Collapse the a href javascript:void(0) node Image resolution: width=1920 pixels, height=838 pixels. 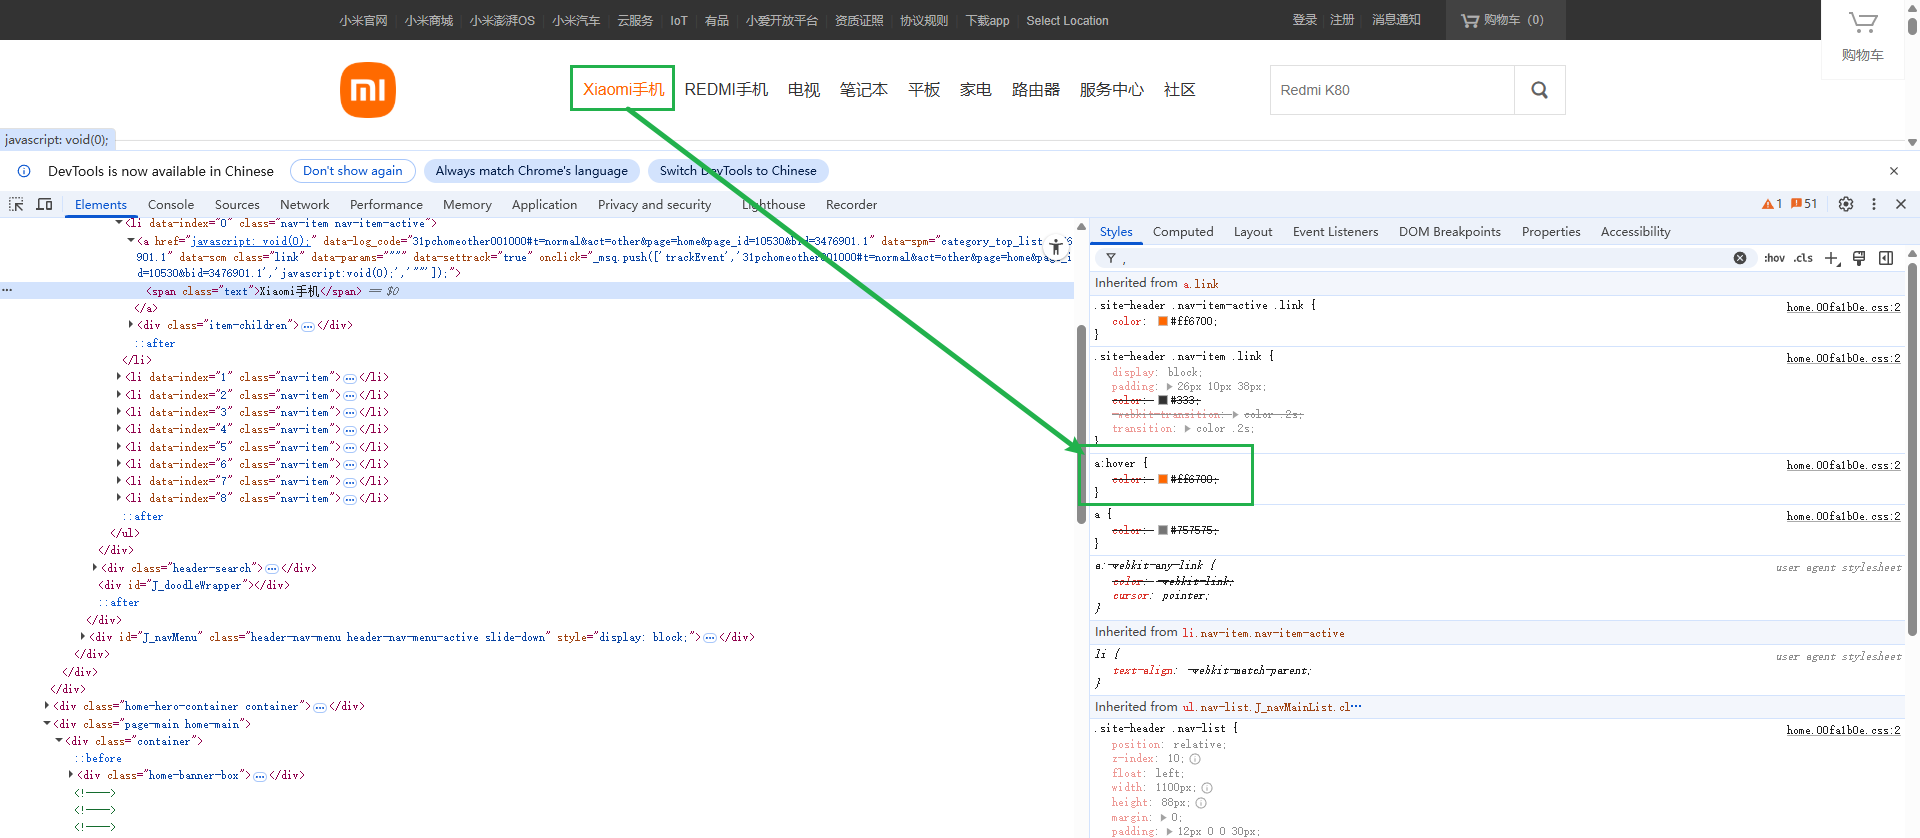(131, 240)
